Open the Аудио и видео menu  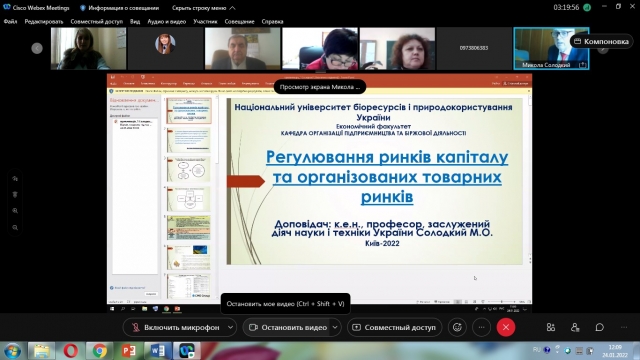(167, 22)
